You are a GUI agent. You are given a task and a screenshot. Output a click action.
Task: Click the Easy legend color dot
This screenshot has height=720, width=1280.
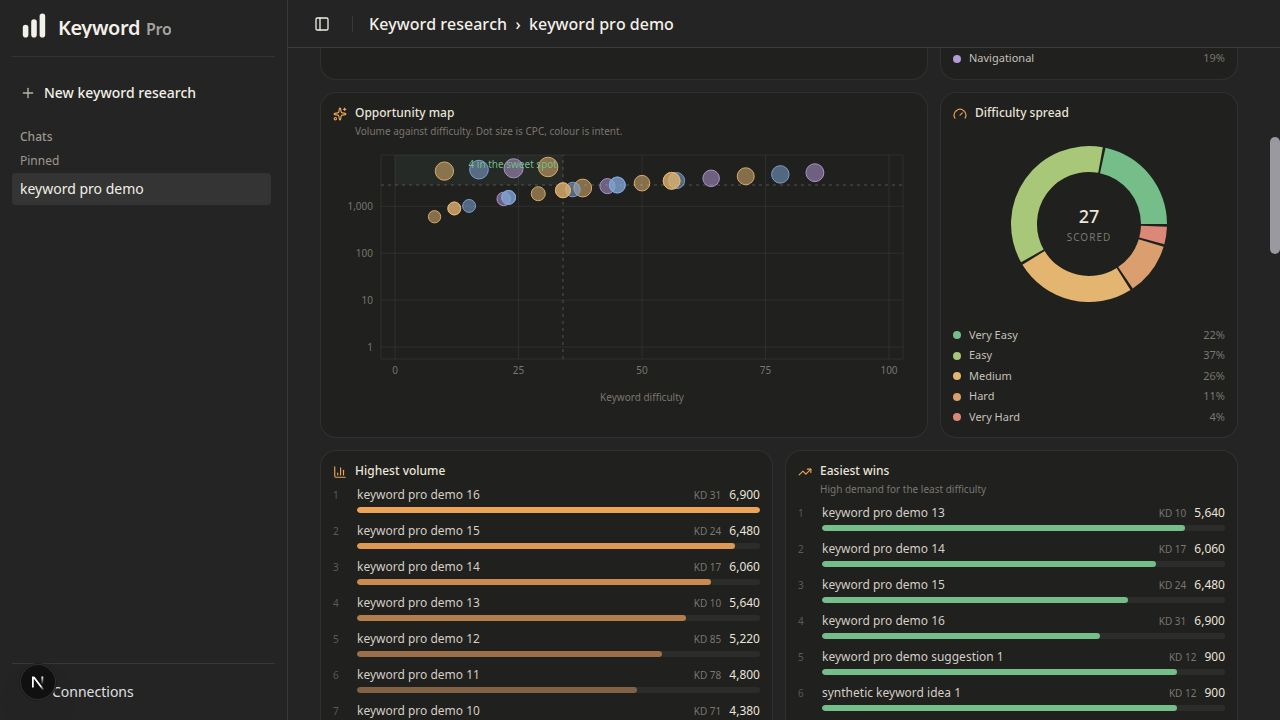coord(957,355)
